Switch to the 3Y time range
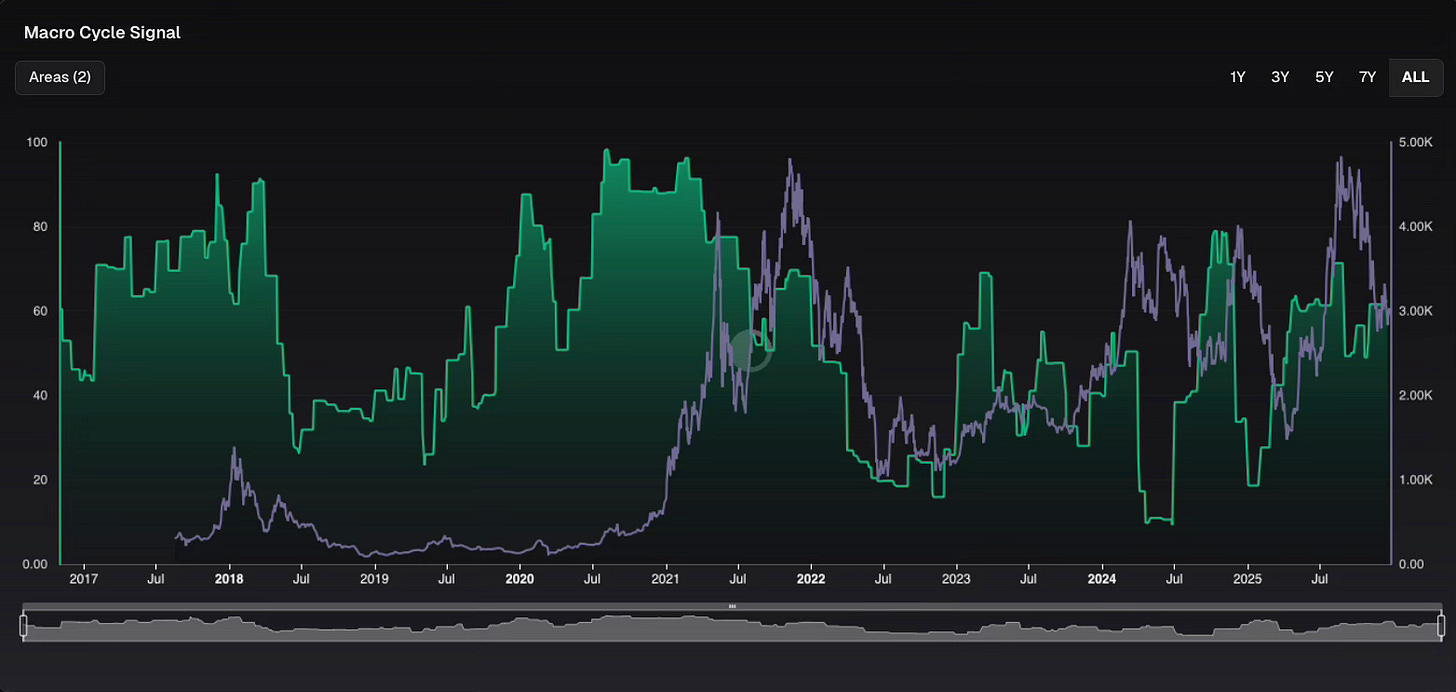 (1280, 76)
